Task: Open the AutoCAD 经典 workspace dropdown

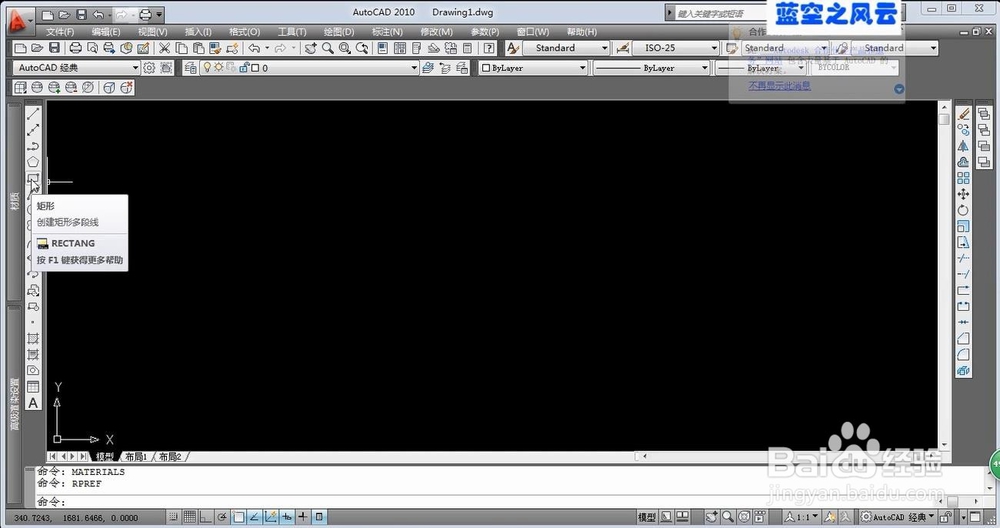Action: click(x=77, y=68)
